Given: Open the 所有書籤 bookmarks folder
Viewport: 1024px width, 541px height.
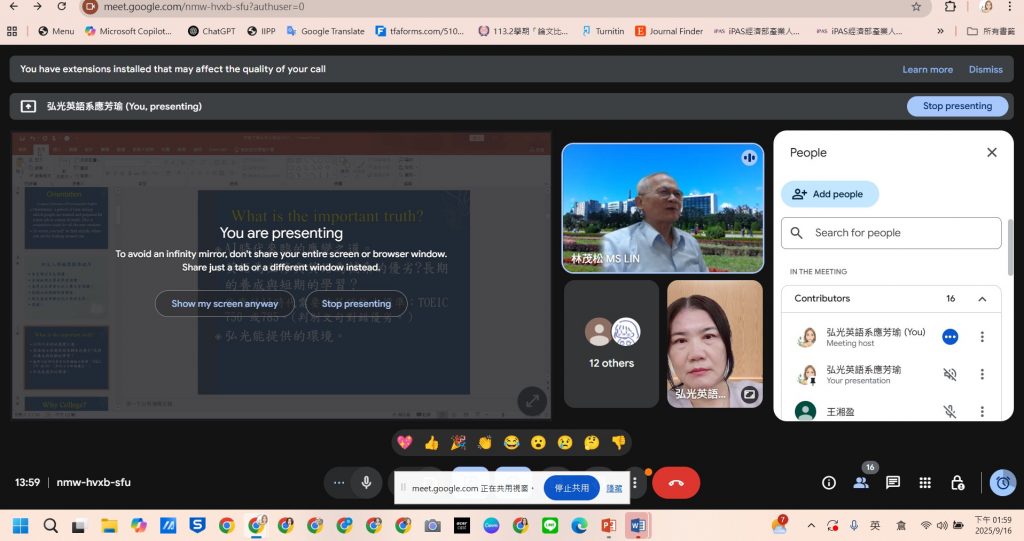Looking at the screenshot, I should [991, 31].
